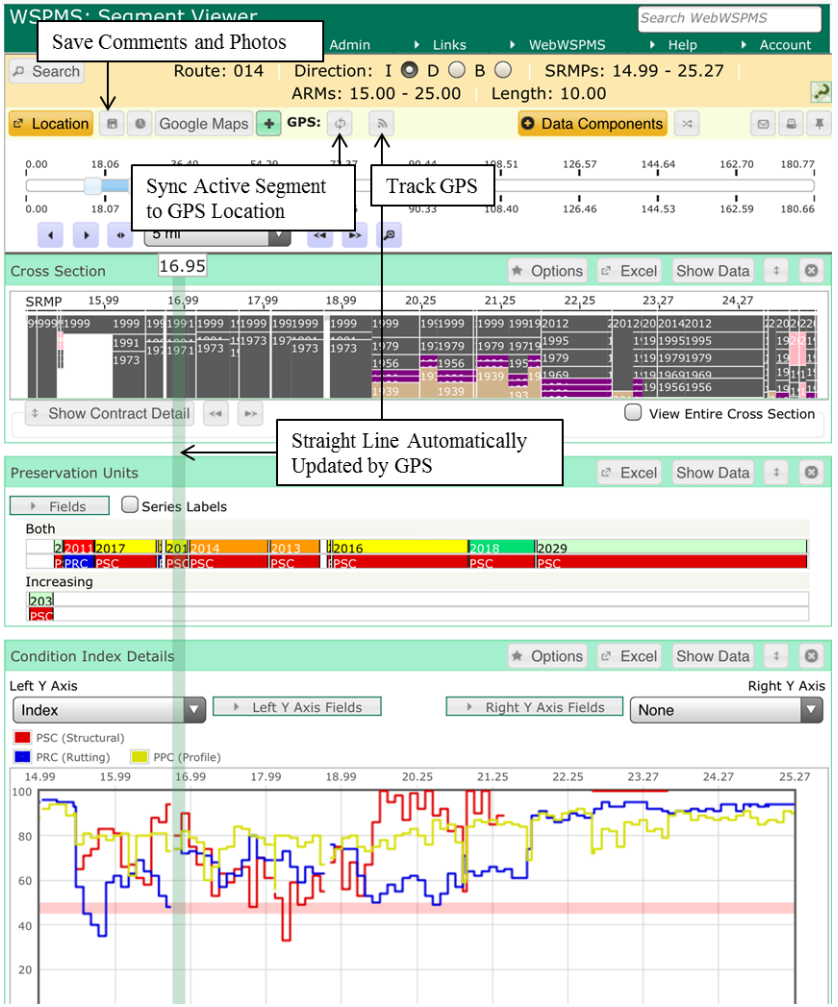Close the Preservation Units panel

point(812,473)
